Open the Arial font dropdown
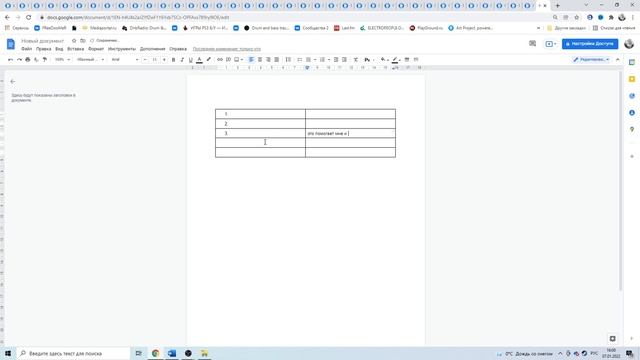 (124, 60)
